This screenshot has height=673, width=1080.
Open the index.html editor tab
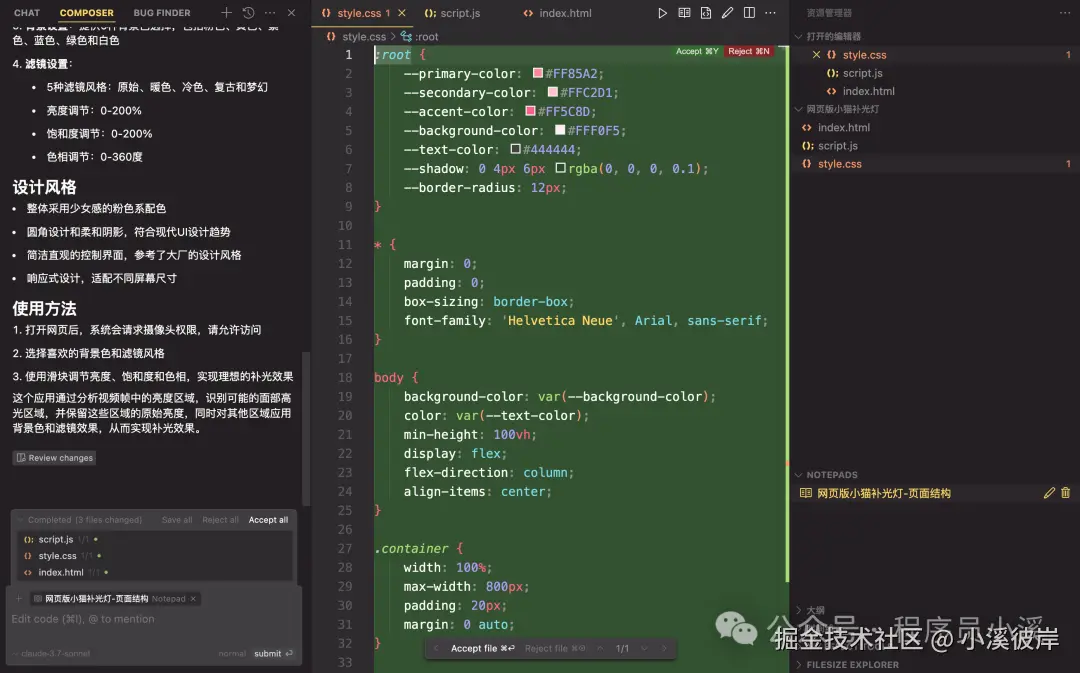coord(557,13)
